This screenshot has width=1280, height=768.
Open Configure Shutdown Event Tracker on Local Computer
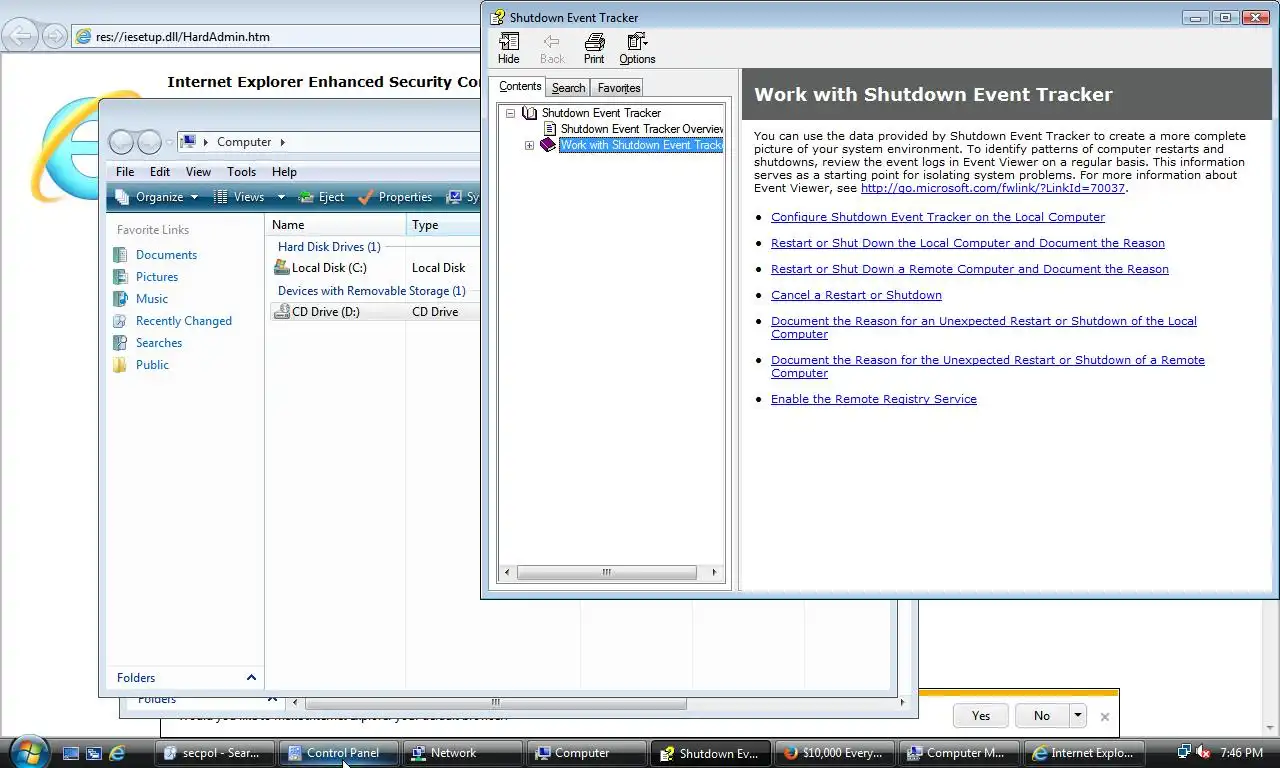[x=938, y=217]
